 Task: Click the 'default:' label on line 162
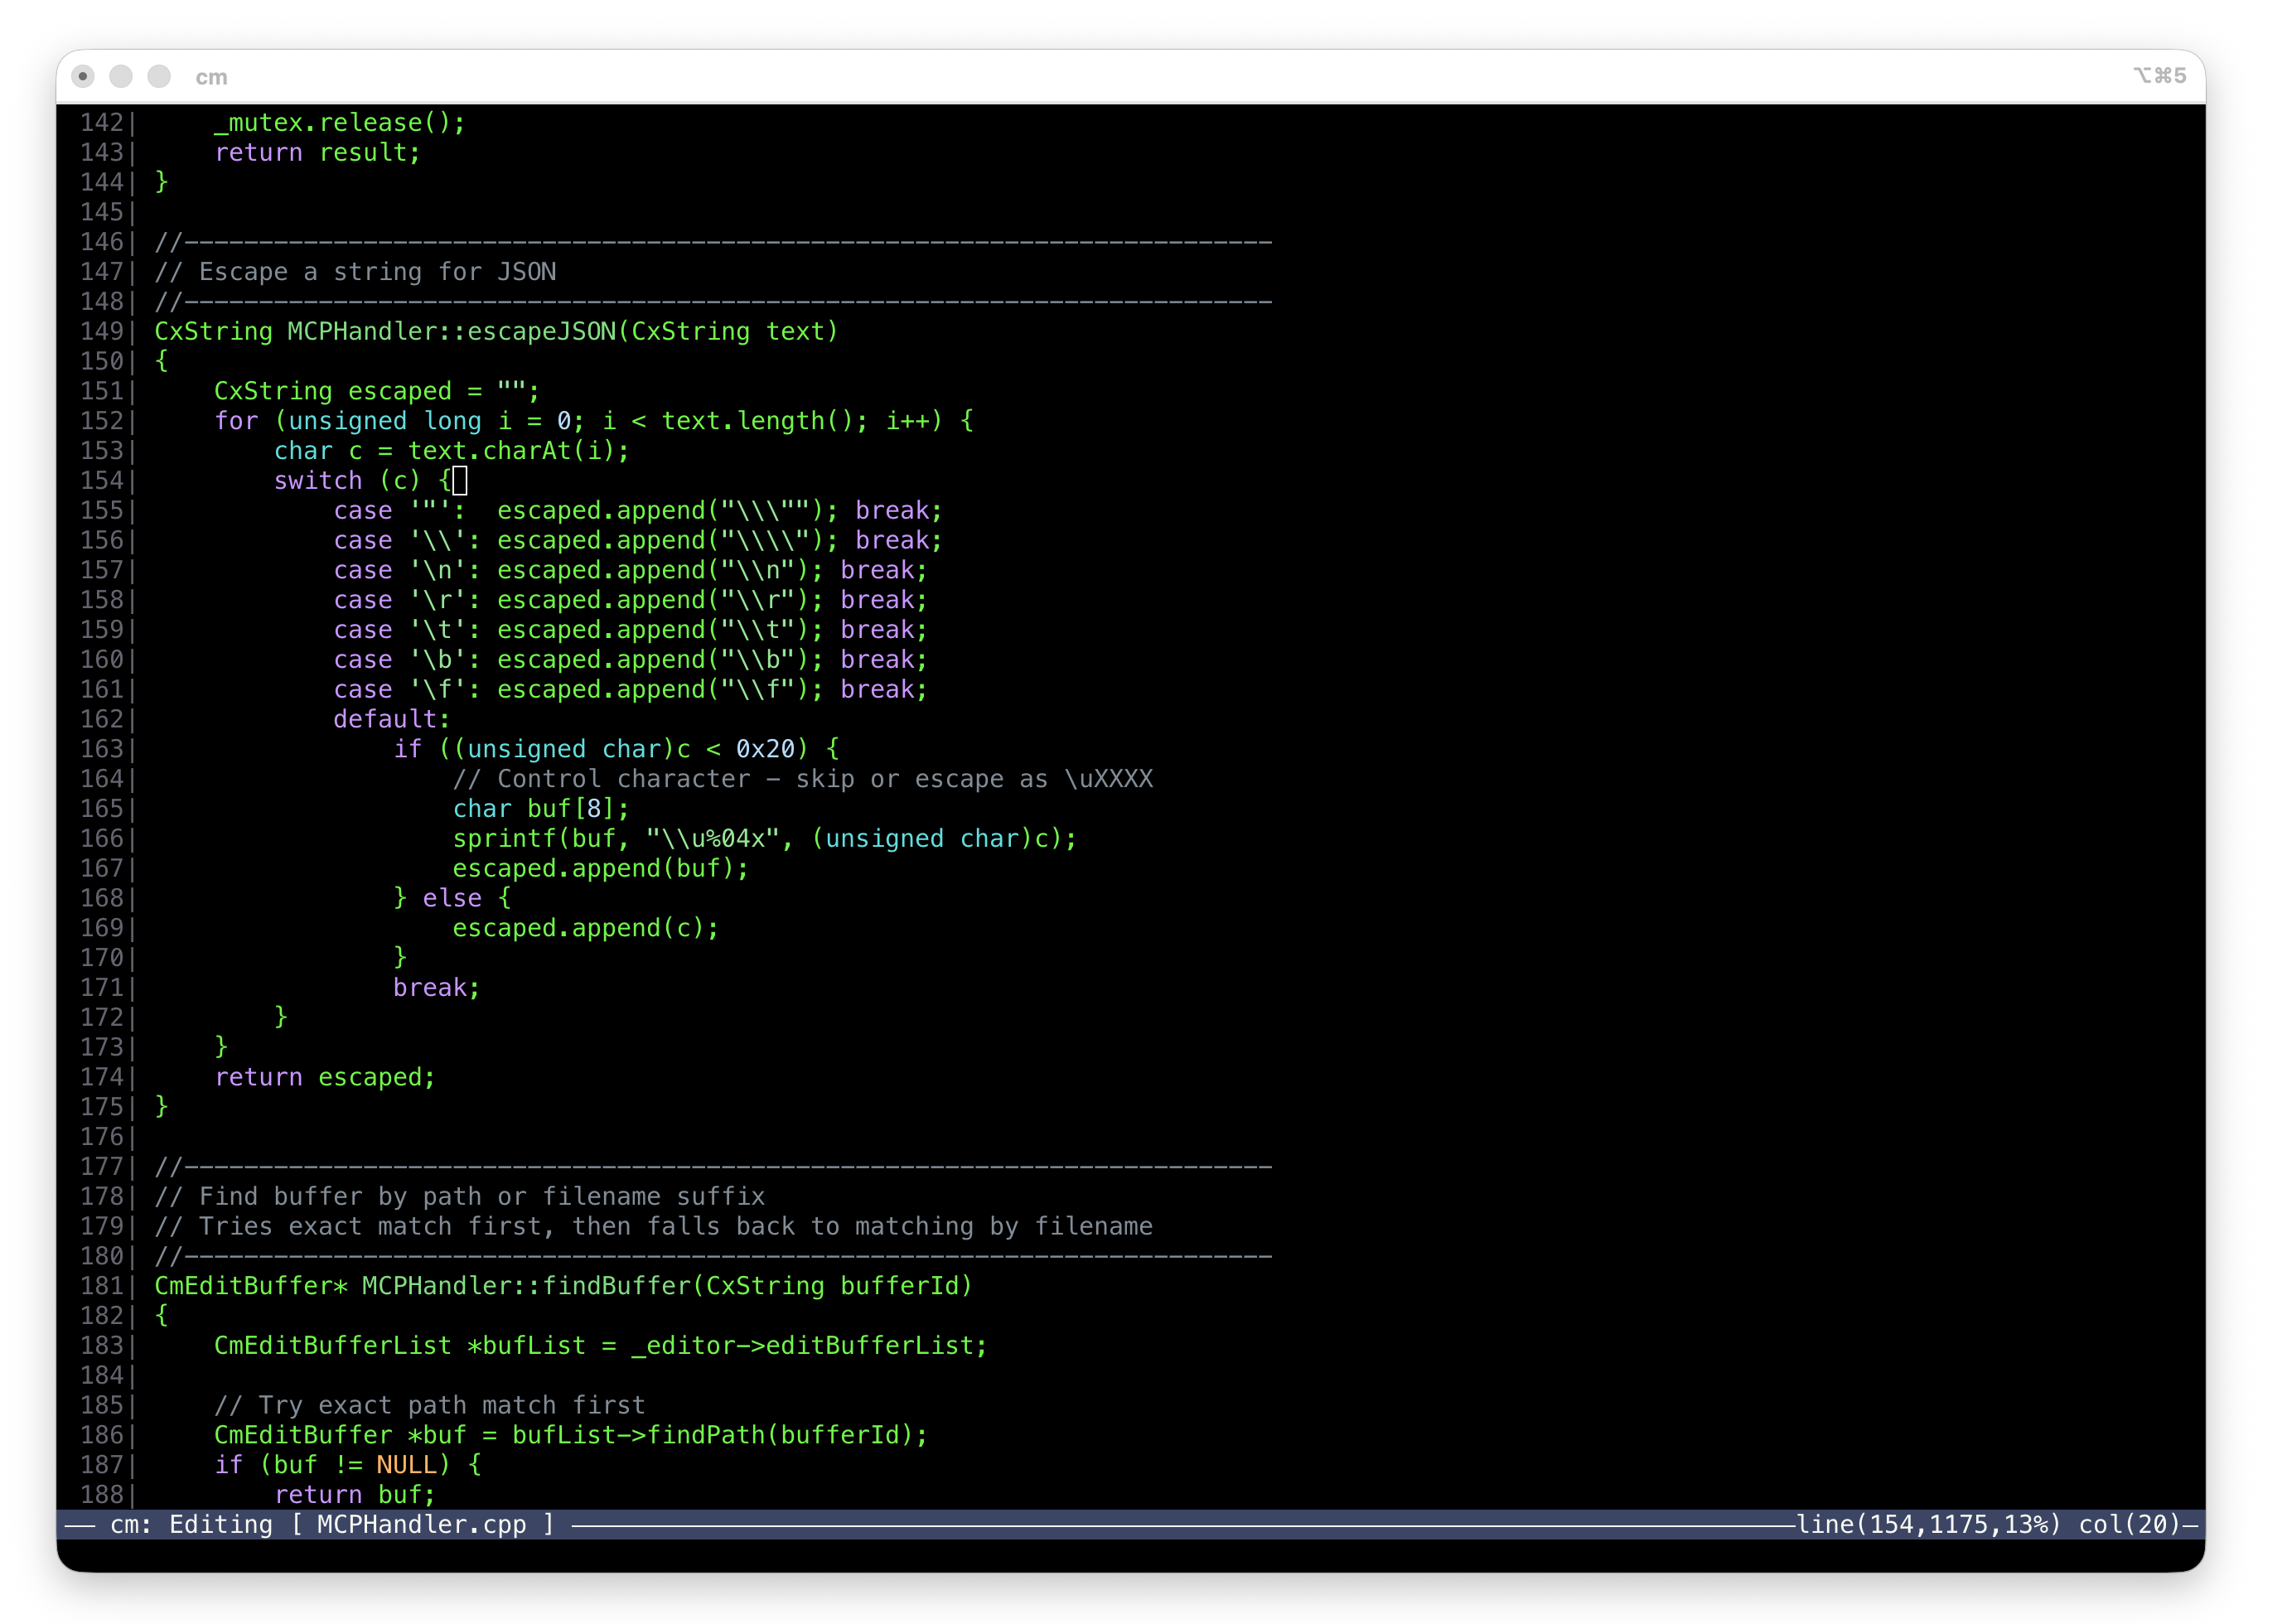tap(390, 718)
